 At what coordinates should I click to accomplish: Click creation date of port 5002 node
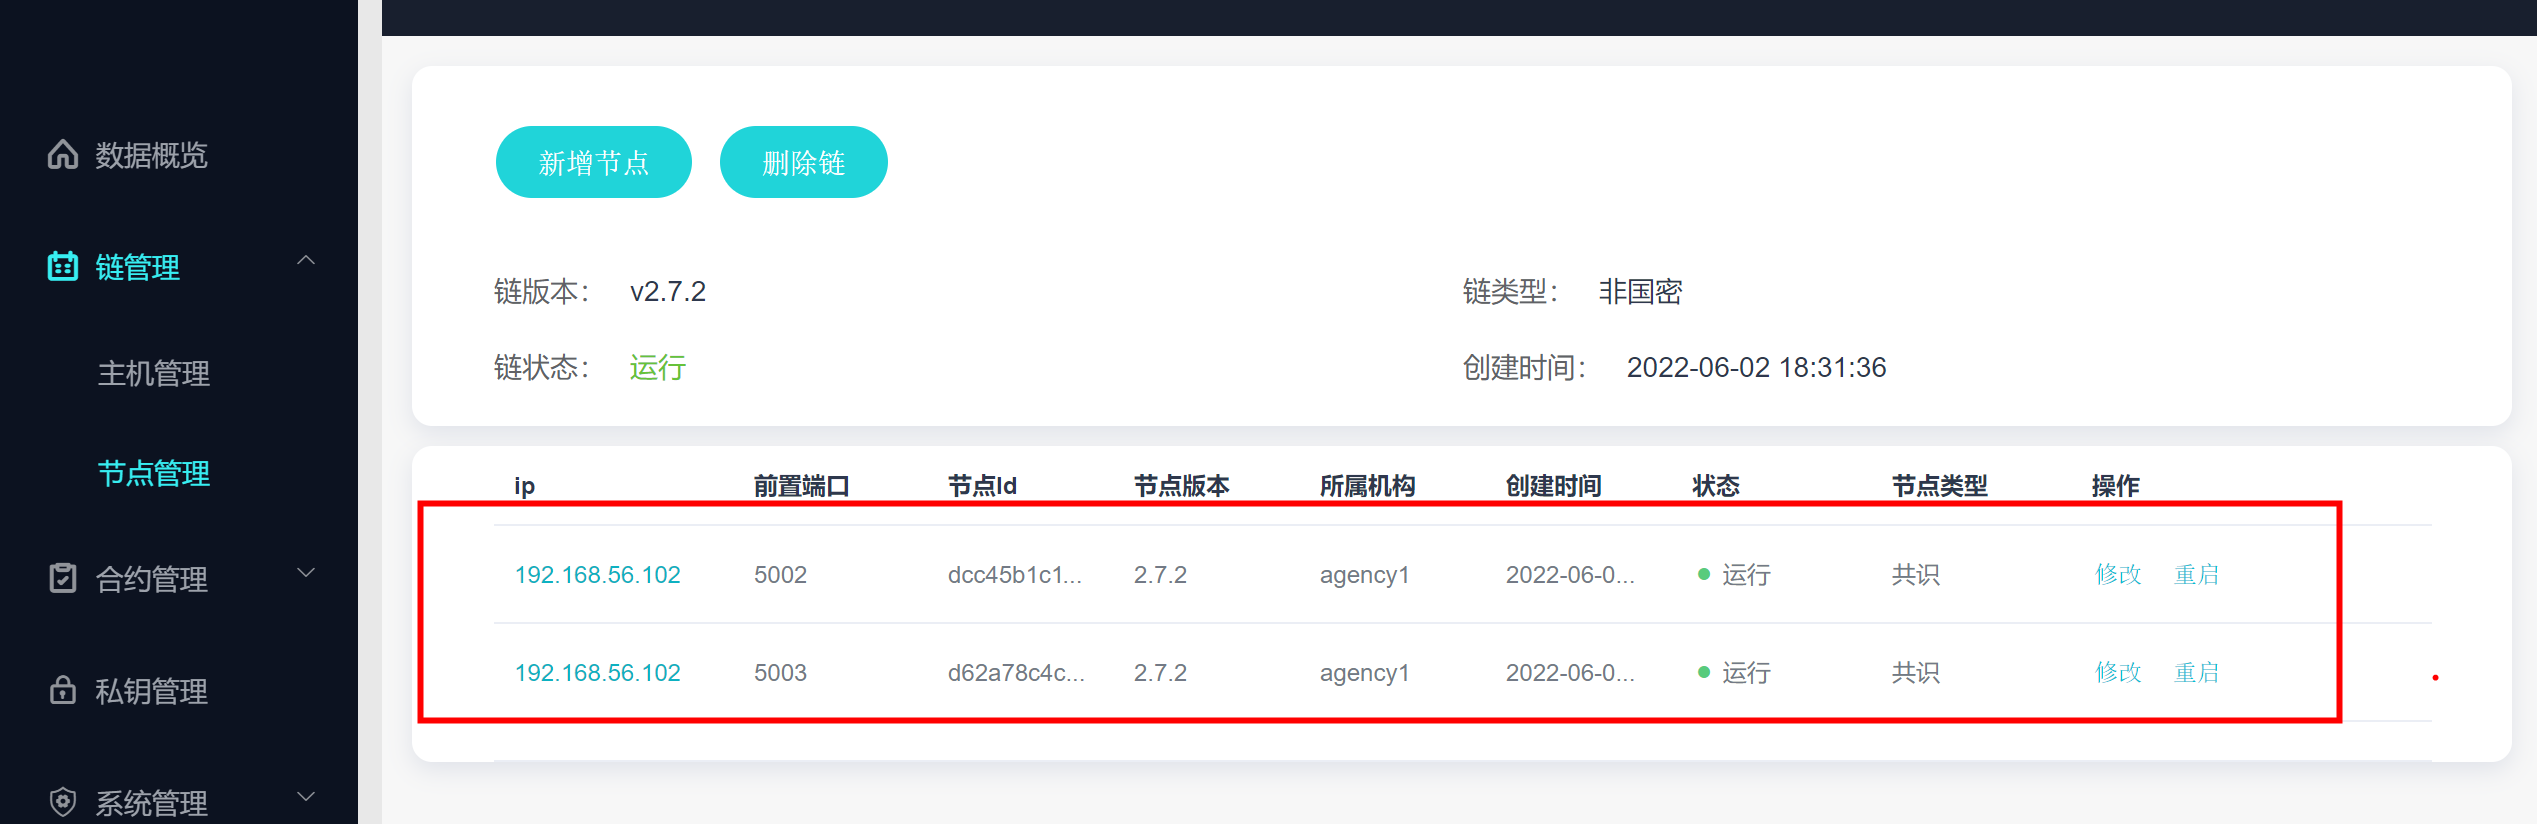1570,575
